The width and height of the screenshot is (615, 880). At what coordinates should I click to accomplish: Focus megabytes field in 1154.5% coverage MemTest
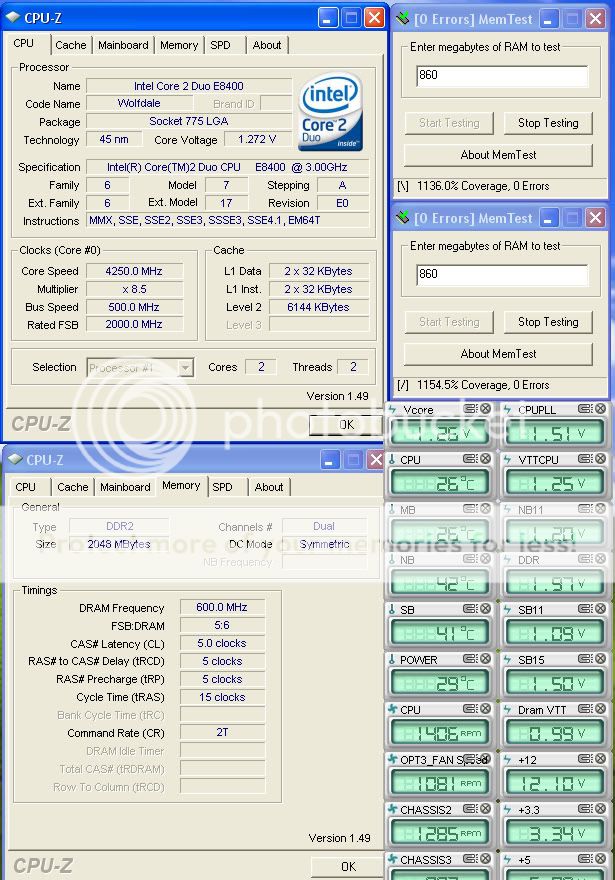(502, 274)
